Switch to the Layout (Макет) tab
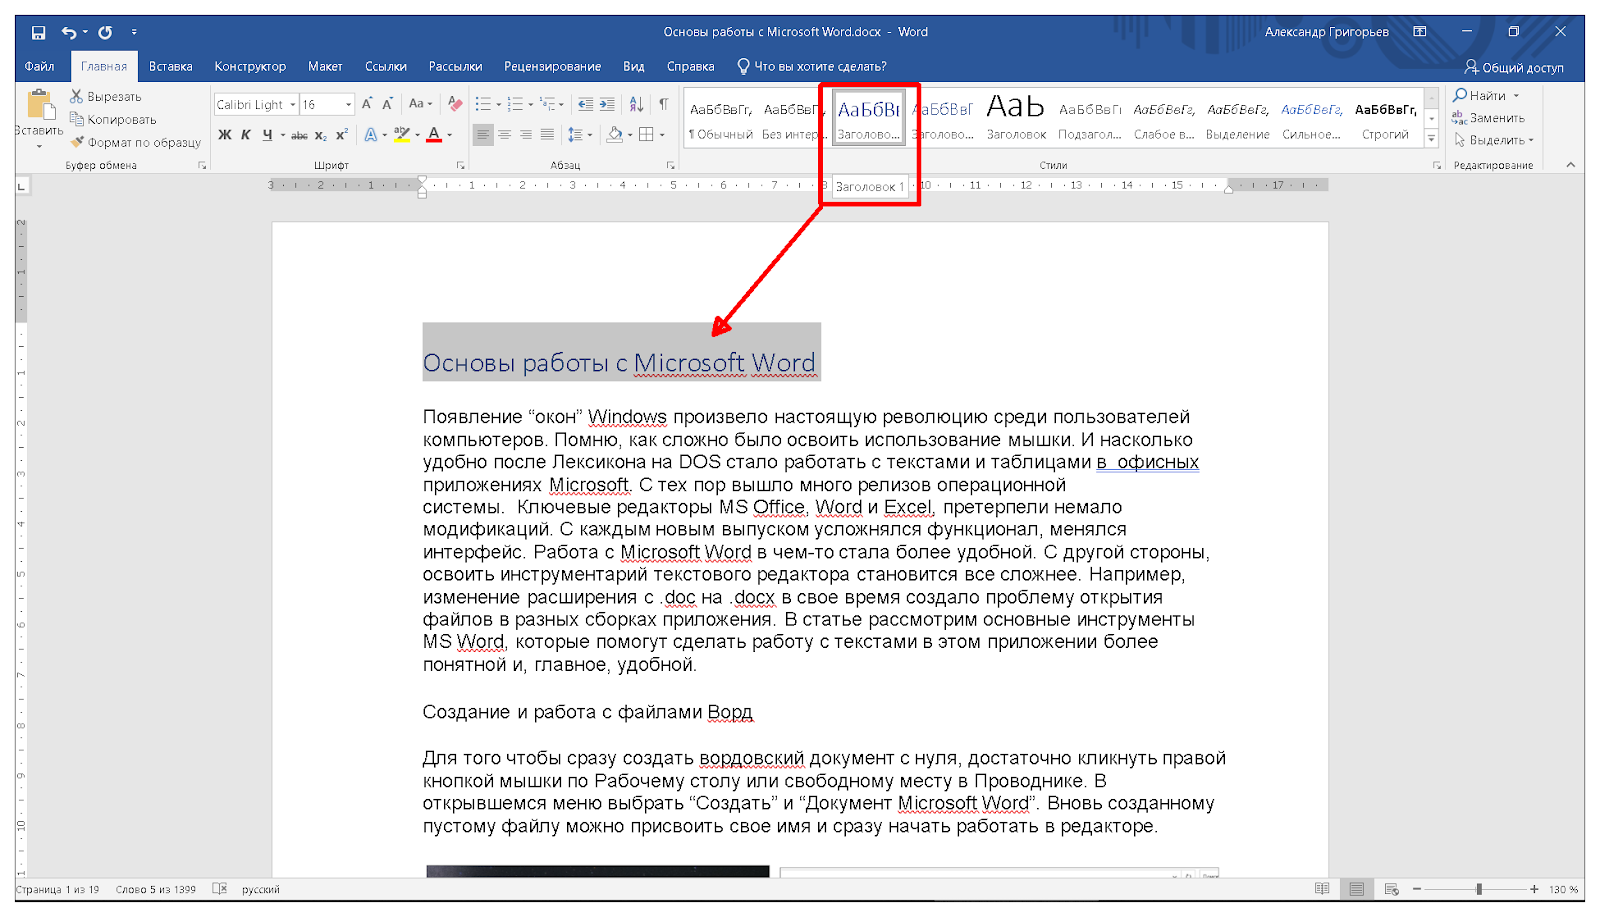1600x917 pixels. click(325, 67)
